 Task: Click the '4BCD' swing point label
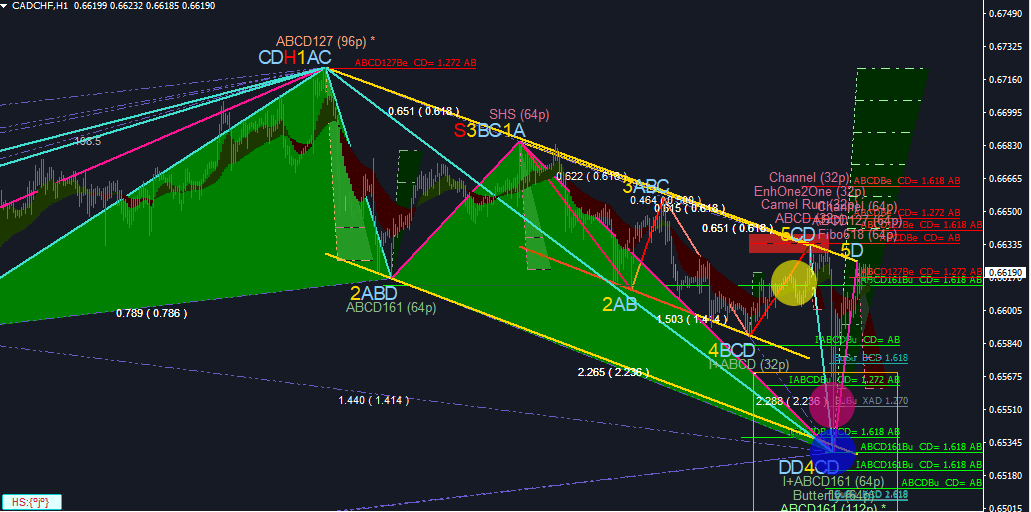(x=731, y=350)
